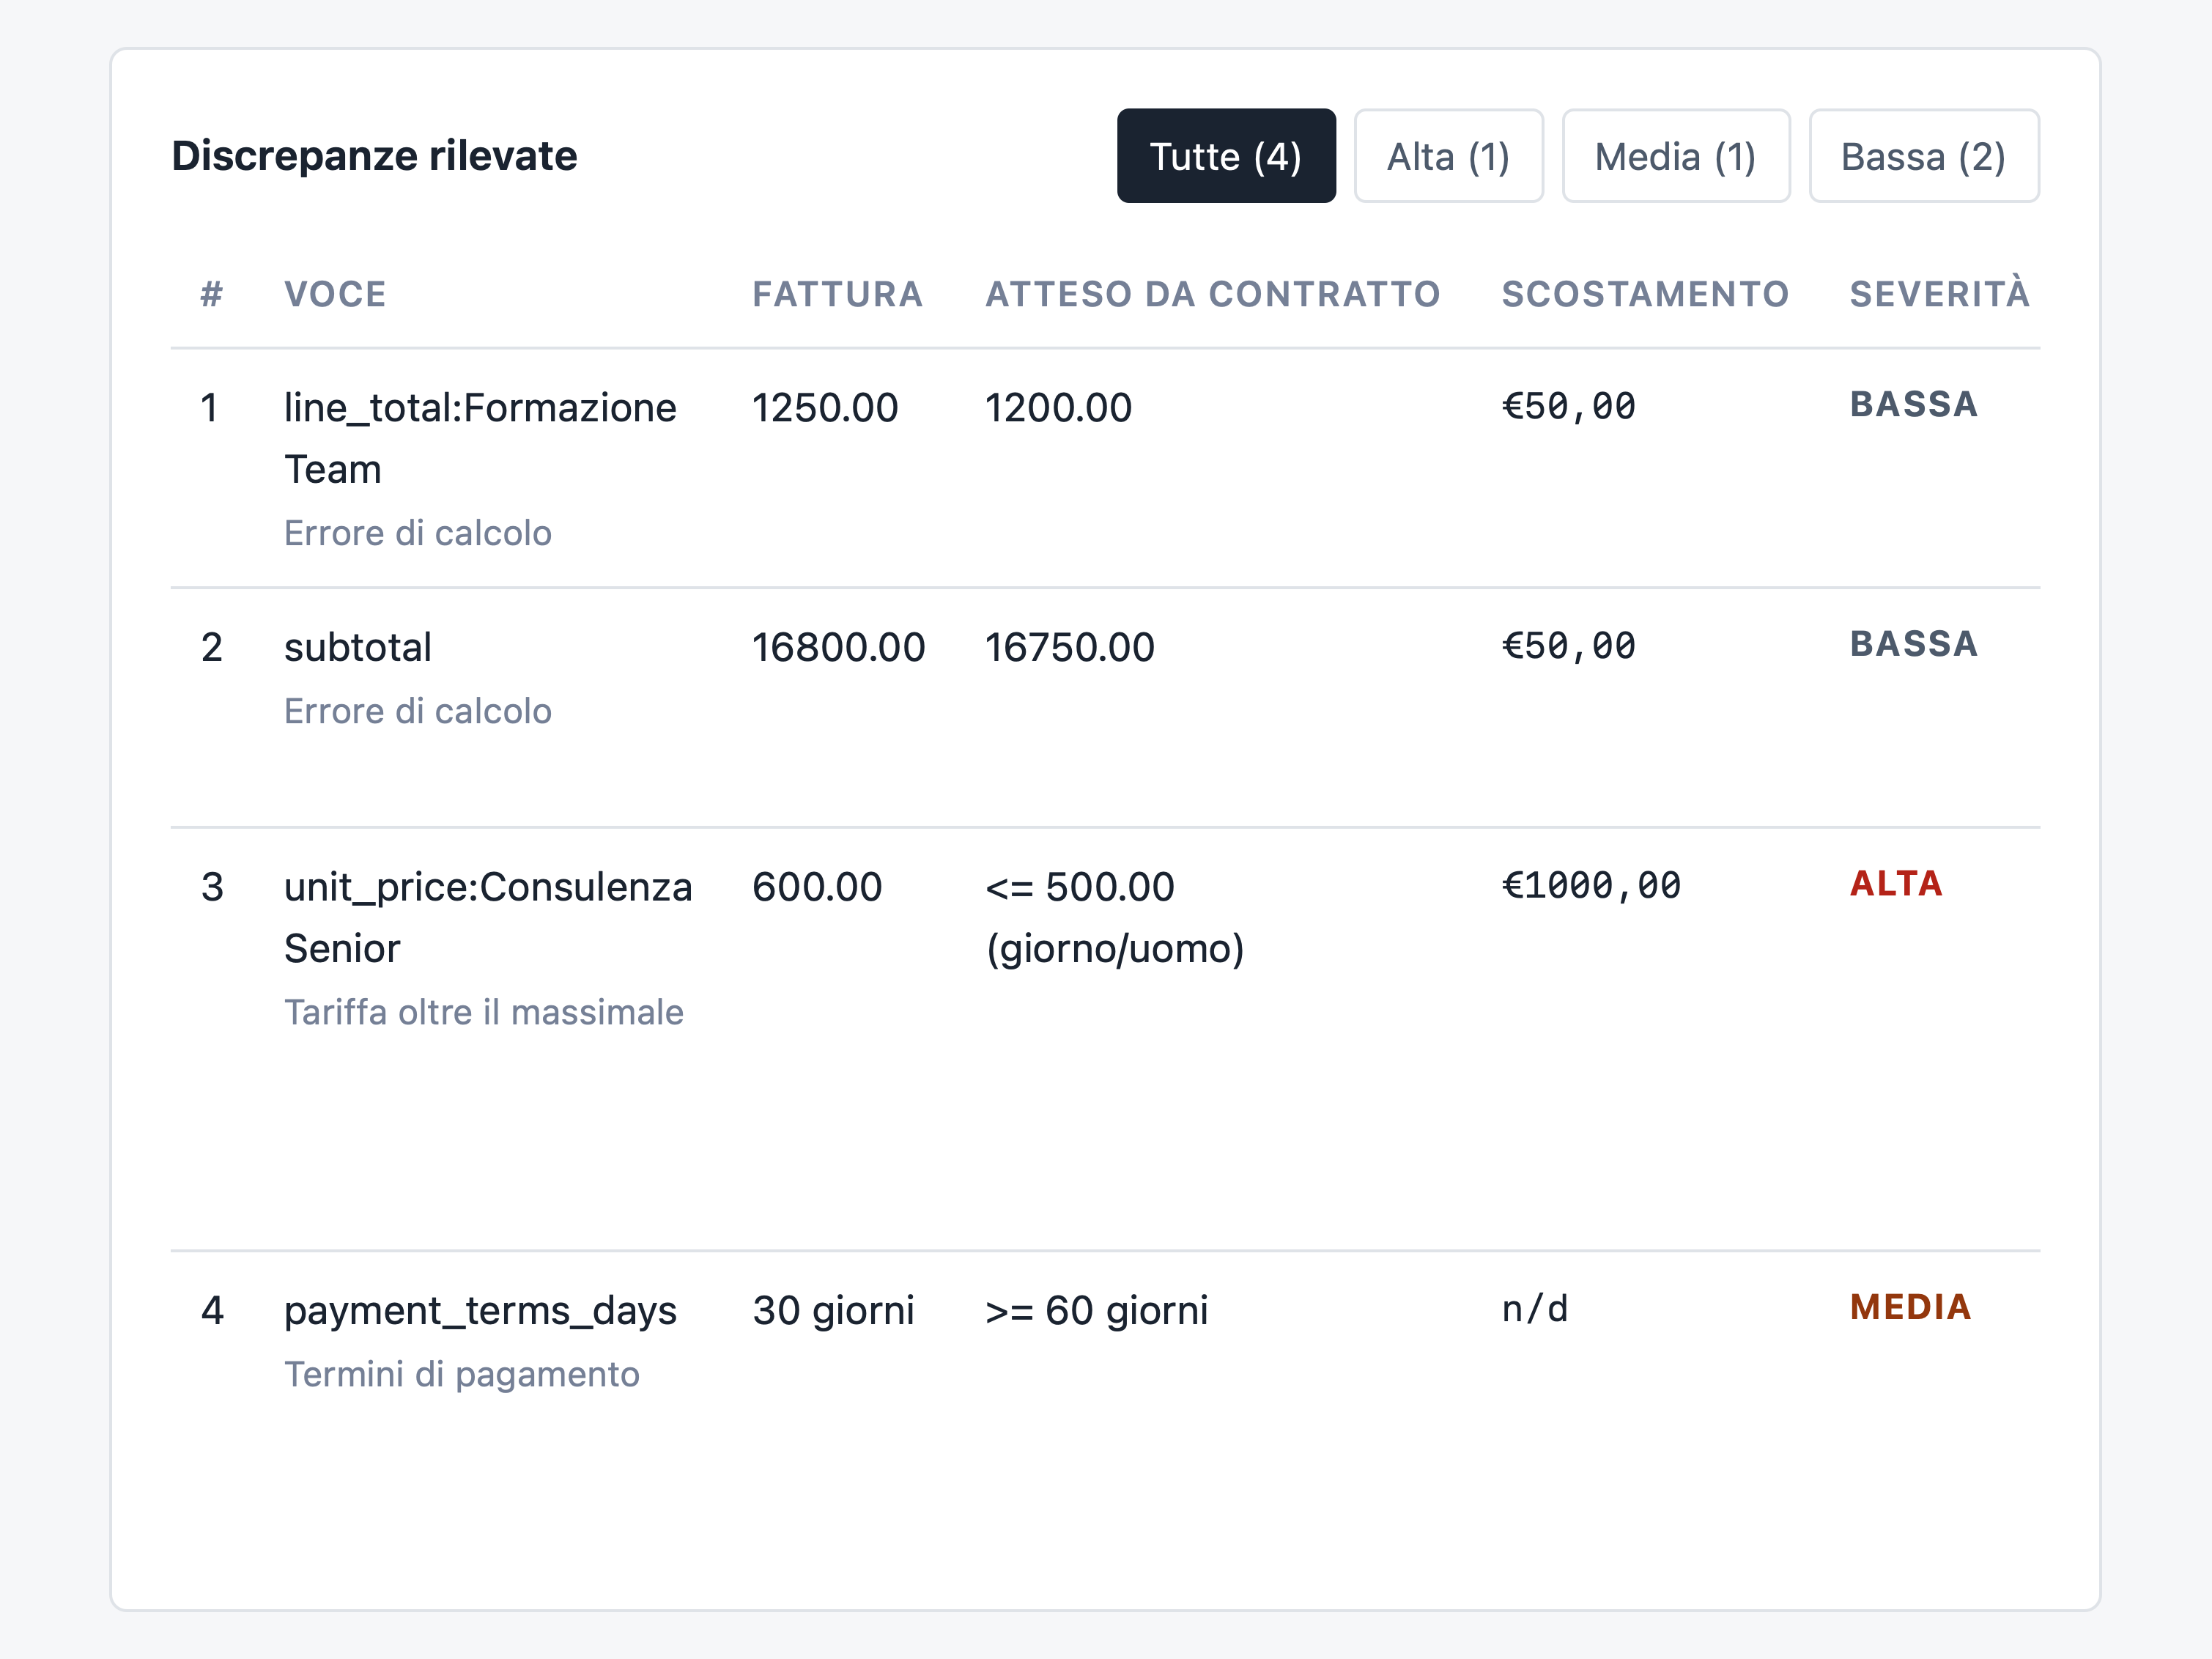The image size is (2212, 1659).
Task: Click Errore di calcolo under subtotal
Action: point(418,711)
